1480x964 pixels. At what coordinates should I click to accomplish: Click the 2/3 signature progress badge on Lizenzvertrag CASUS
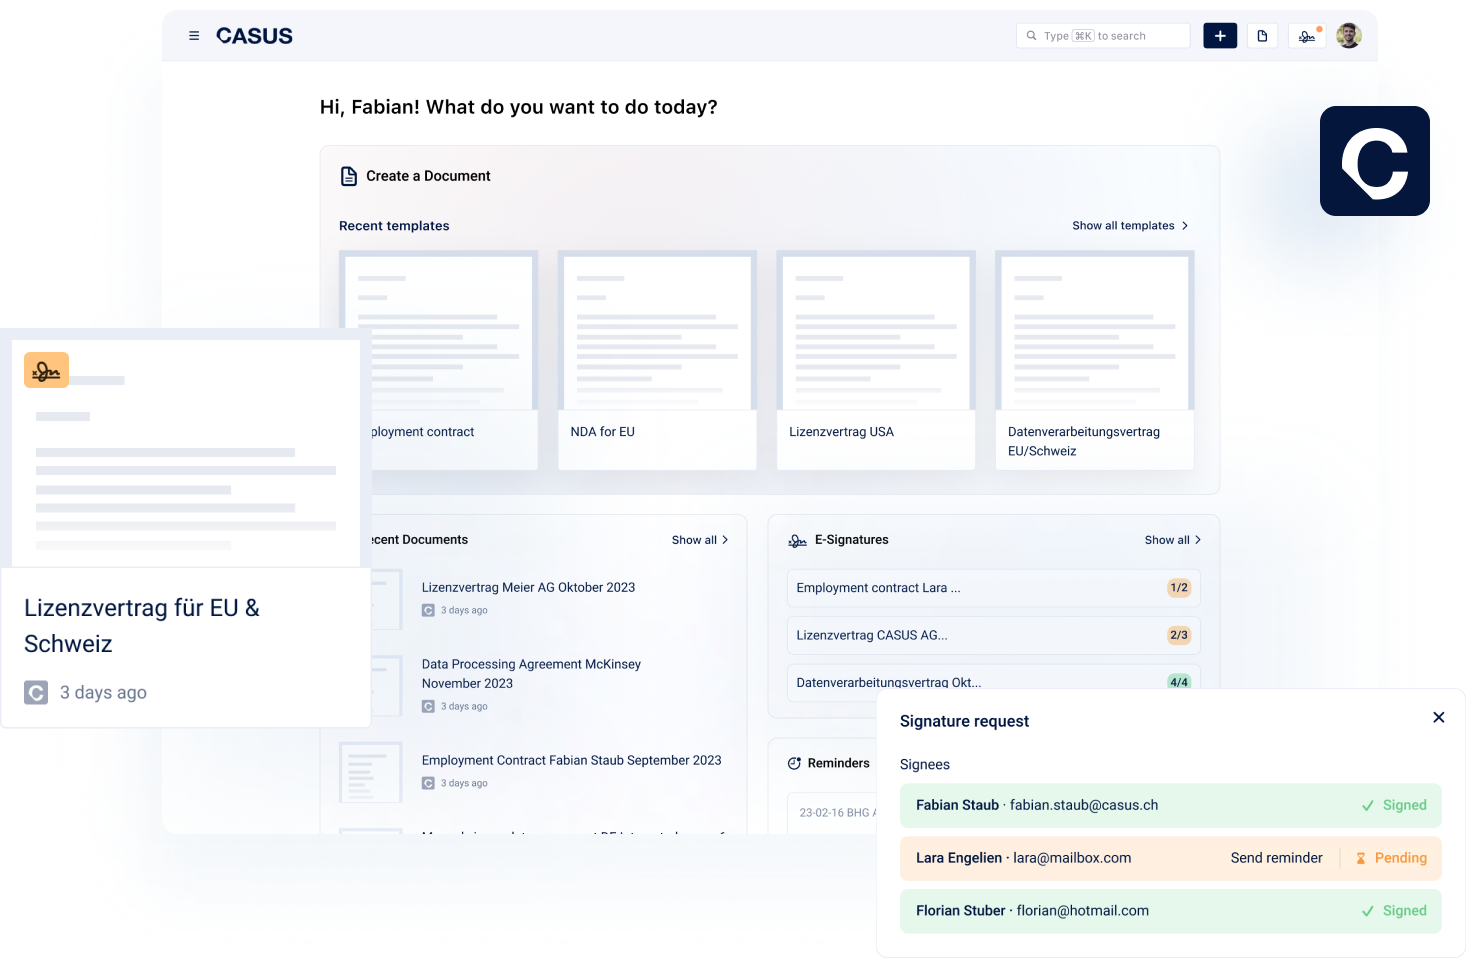[x=1178, y=635]
